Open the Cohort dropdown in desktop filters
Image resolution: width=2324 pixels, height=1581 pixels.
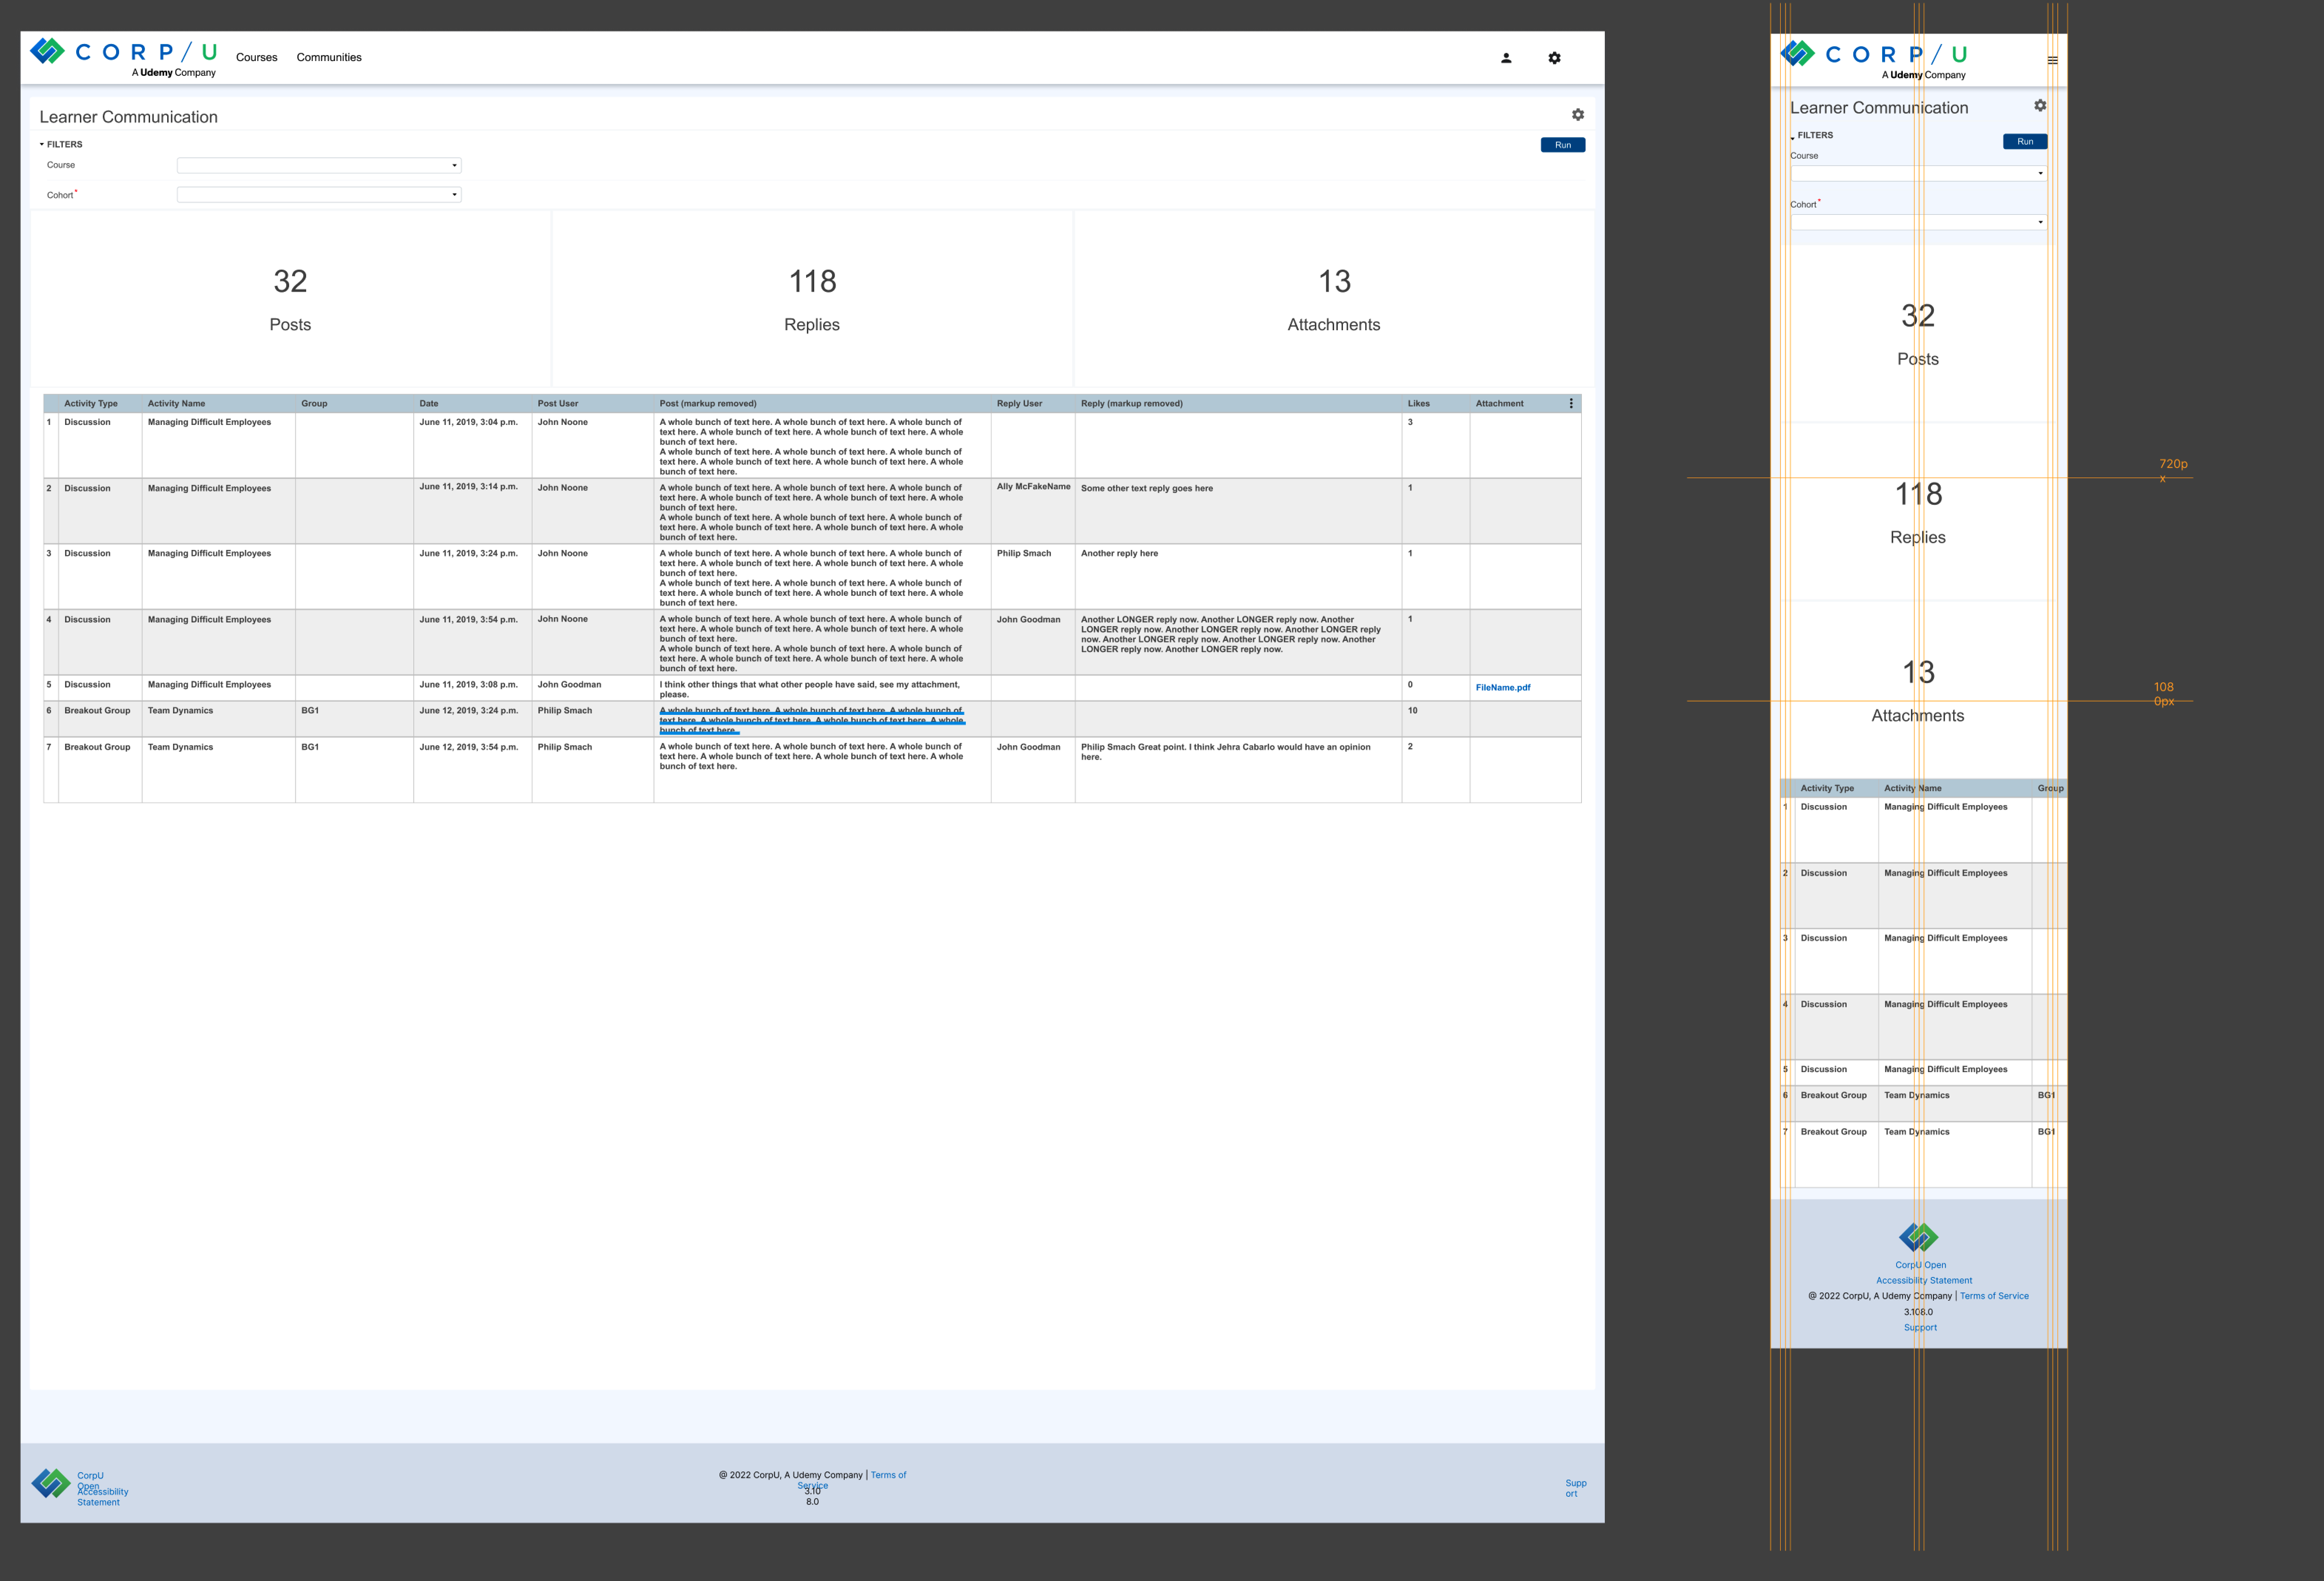319,194
